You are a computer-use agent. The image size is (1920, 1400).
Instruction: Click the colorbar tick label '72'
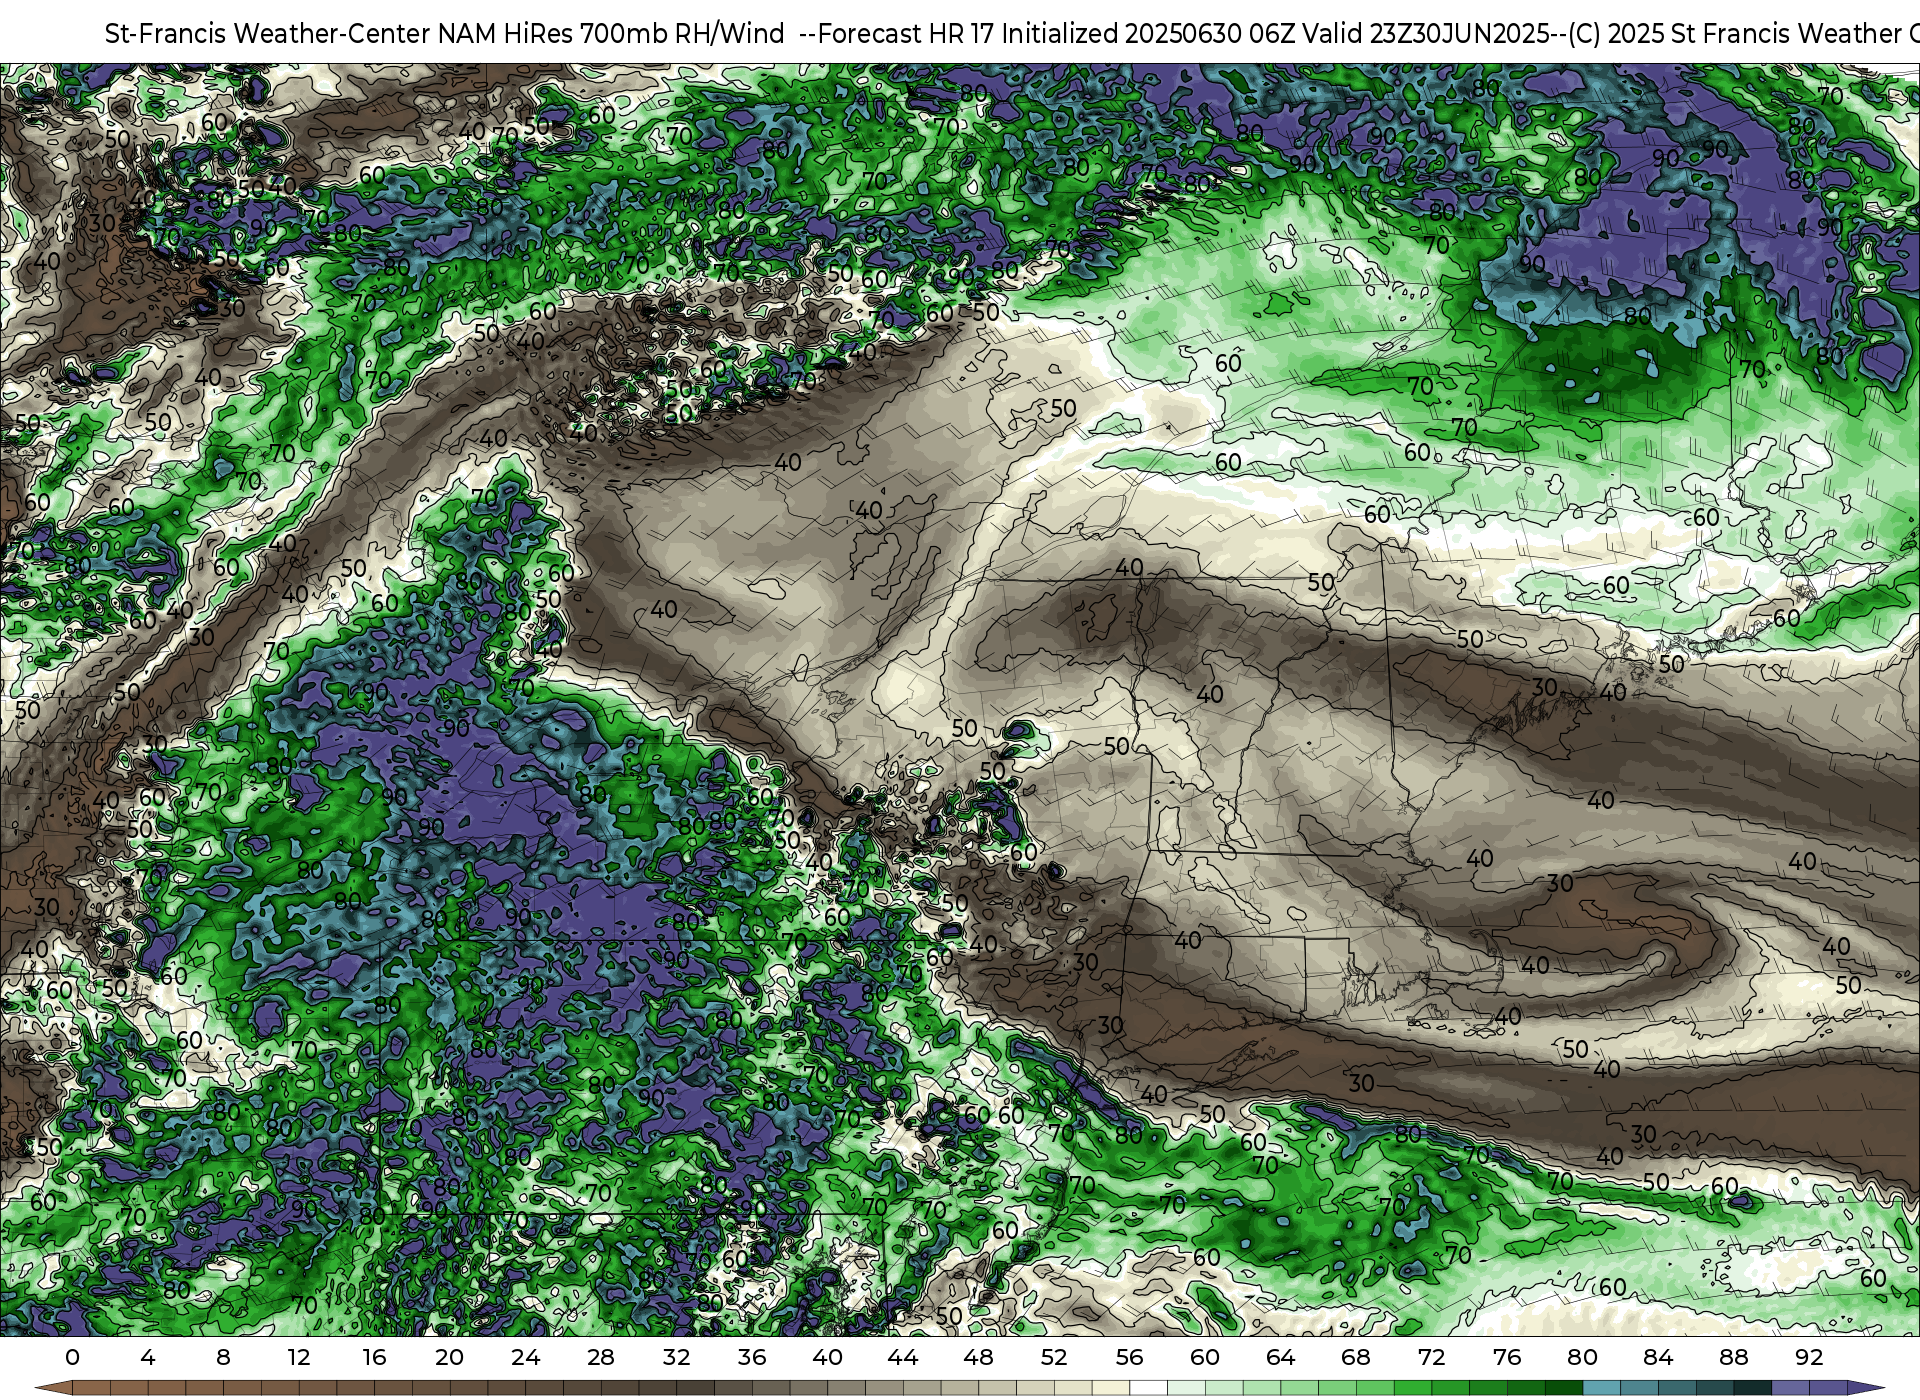tap(1431, 1357)
